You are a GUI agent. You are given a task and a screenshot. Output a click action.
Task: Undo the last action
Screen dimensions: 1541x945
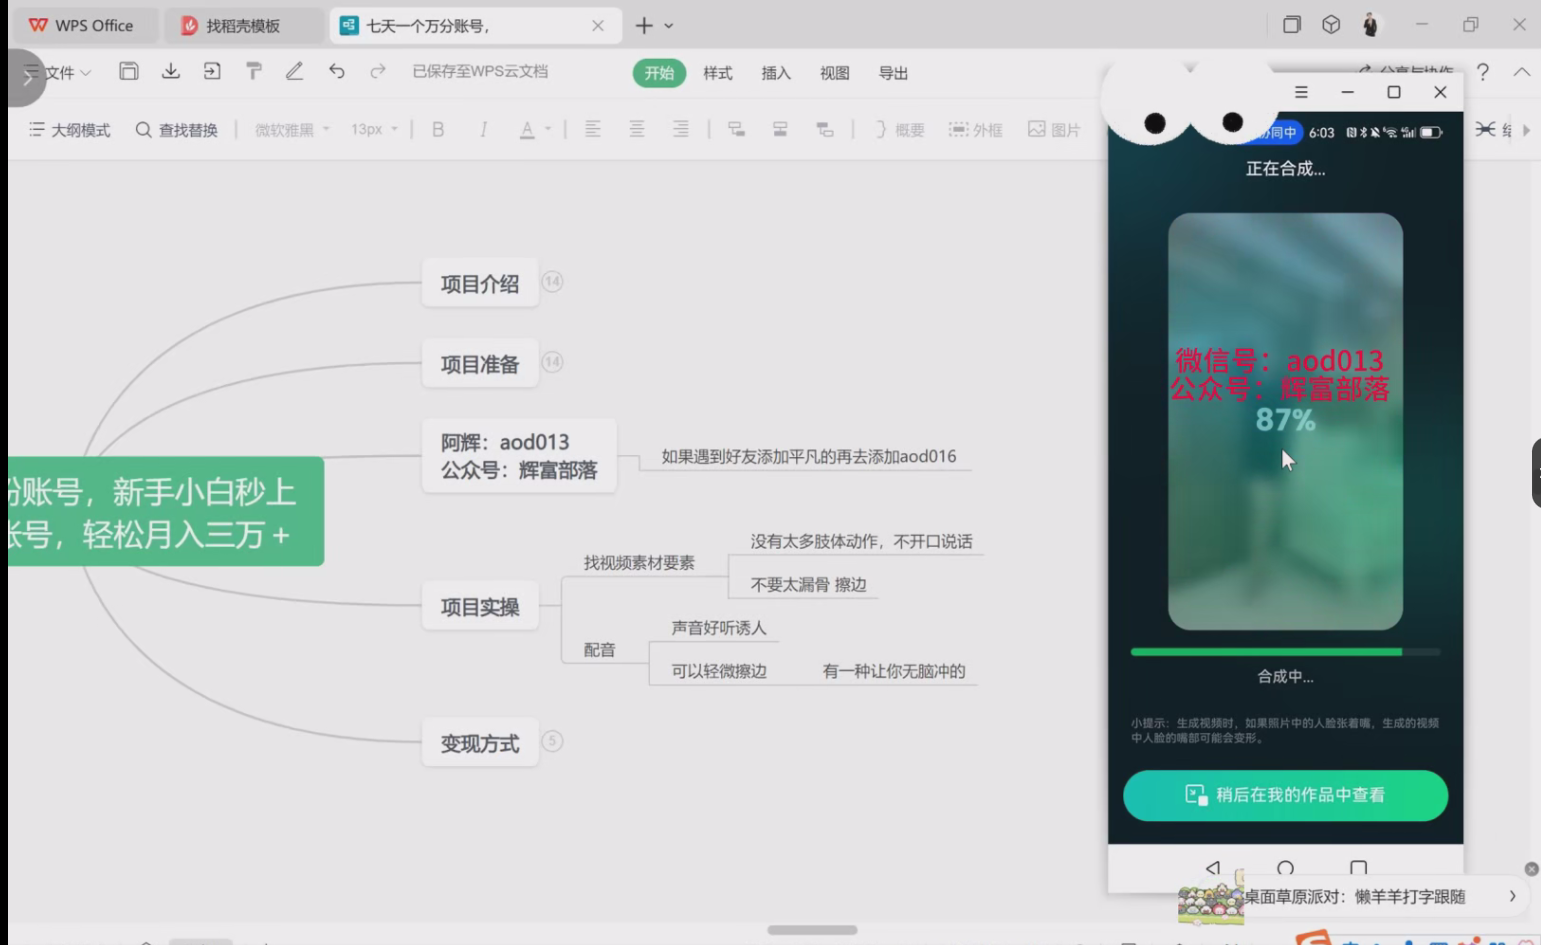(x=337, y=71)
